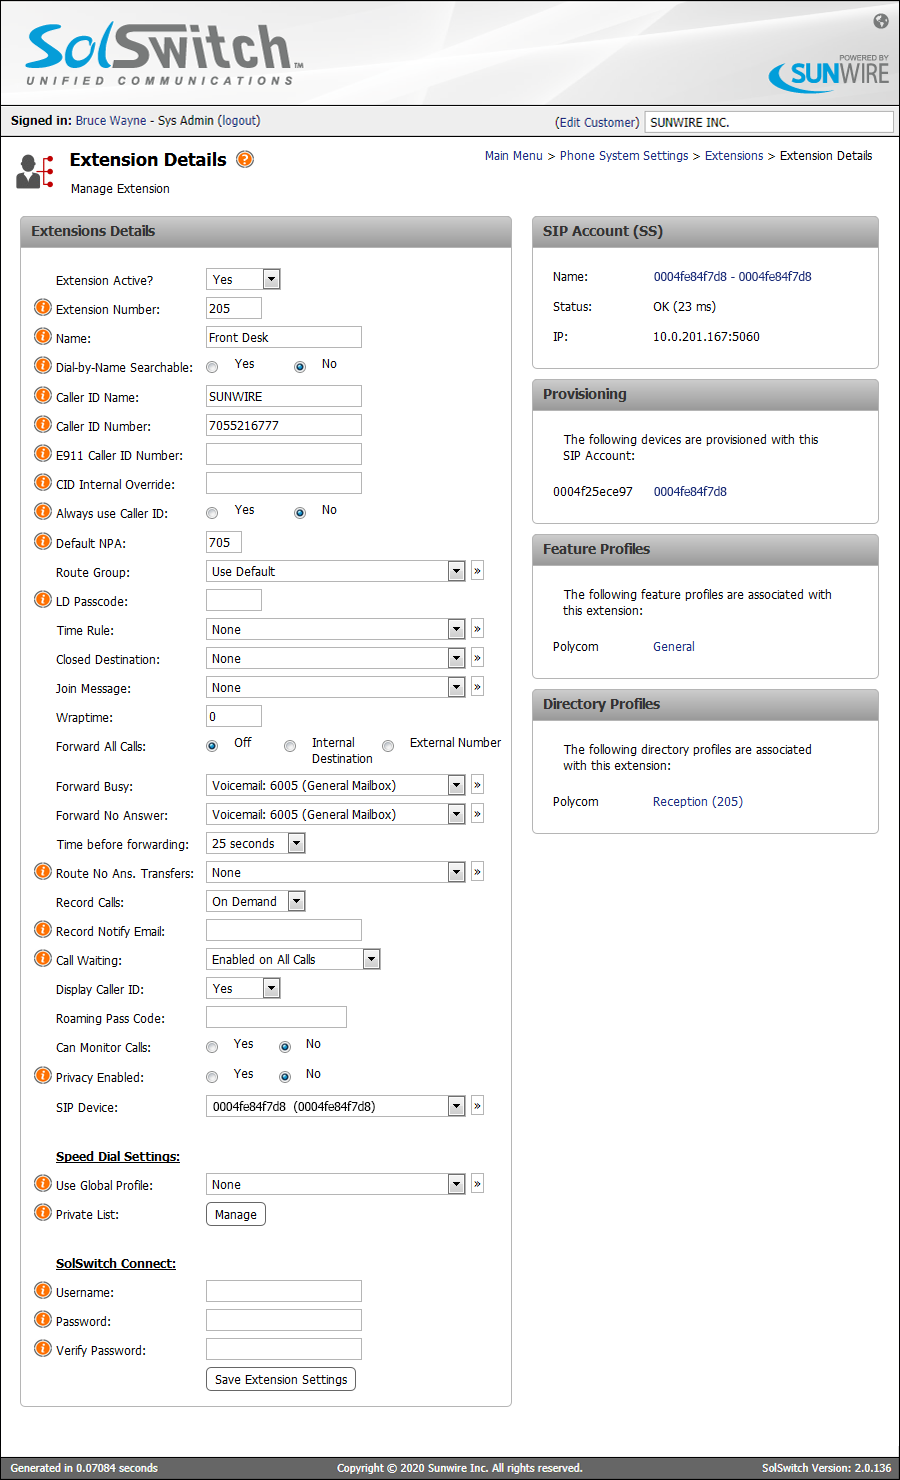The height and width of the screenshot is (1480, 900).
Task: Show info for Always use Caller ID
Action: [43, 512]
